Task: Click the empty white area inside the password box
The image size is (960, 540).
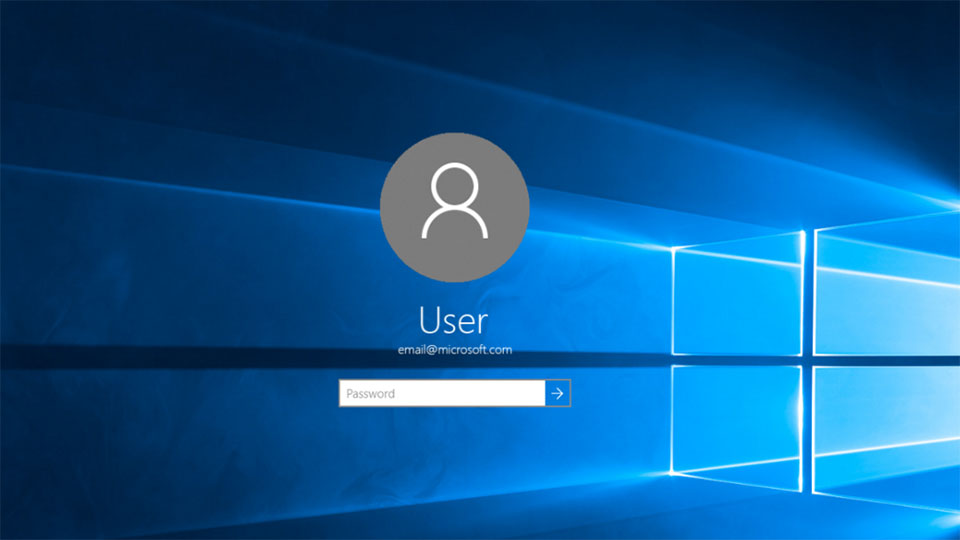Action: (x=470, y=393)
